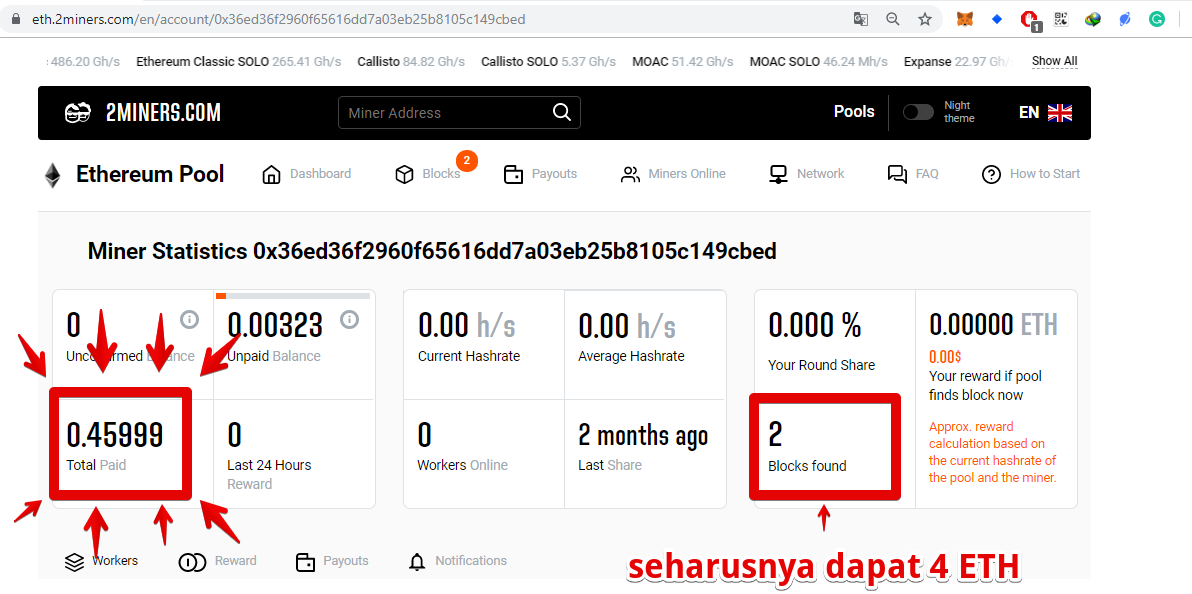The width and height of the screenshot is (1192, 594).
Task: Open the Expanse pool link
Action: click(957, 62)
